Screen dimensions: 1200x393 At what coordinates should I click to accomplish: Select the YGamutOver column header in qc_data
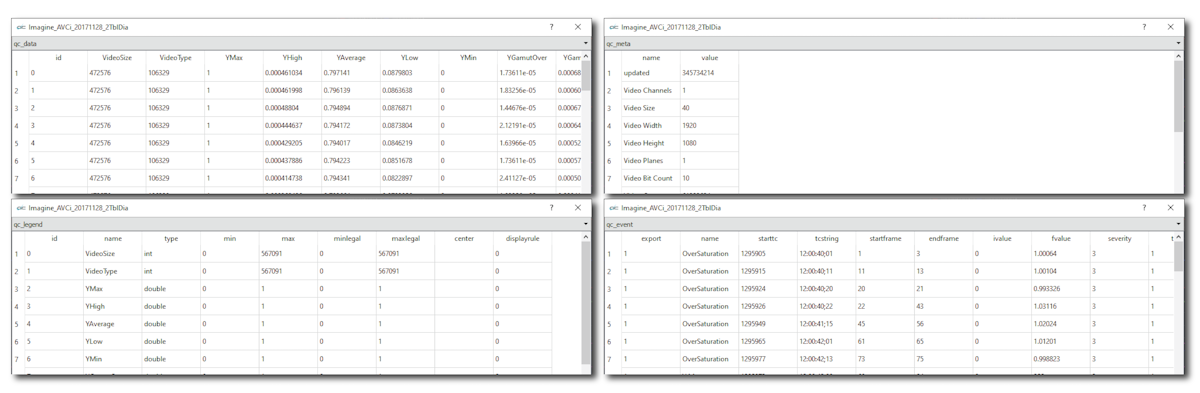pos(527,58)
